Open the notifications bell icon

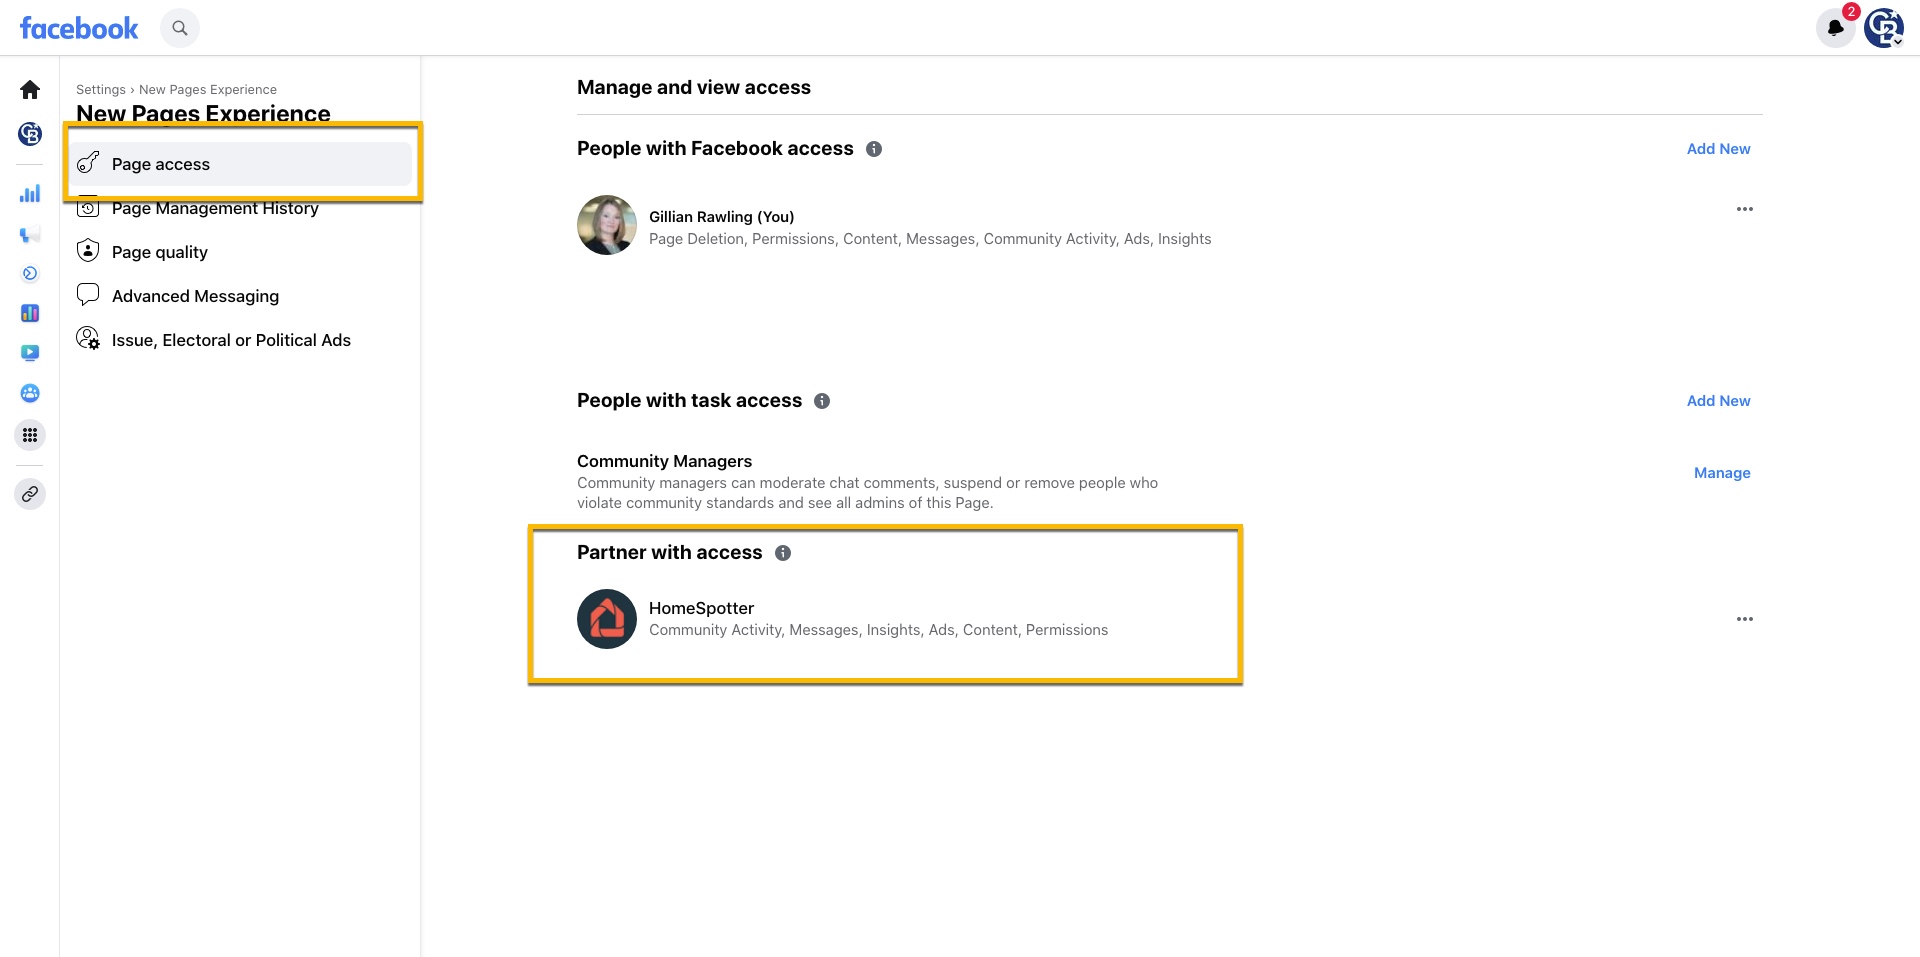(1835, 28)
